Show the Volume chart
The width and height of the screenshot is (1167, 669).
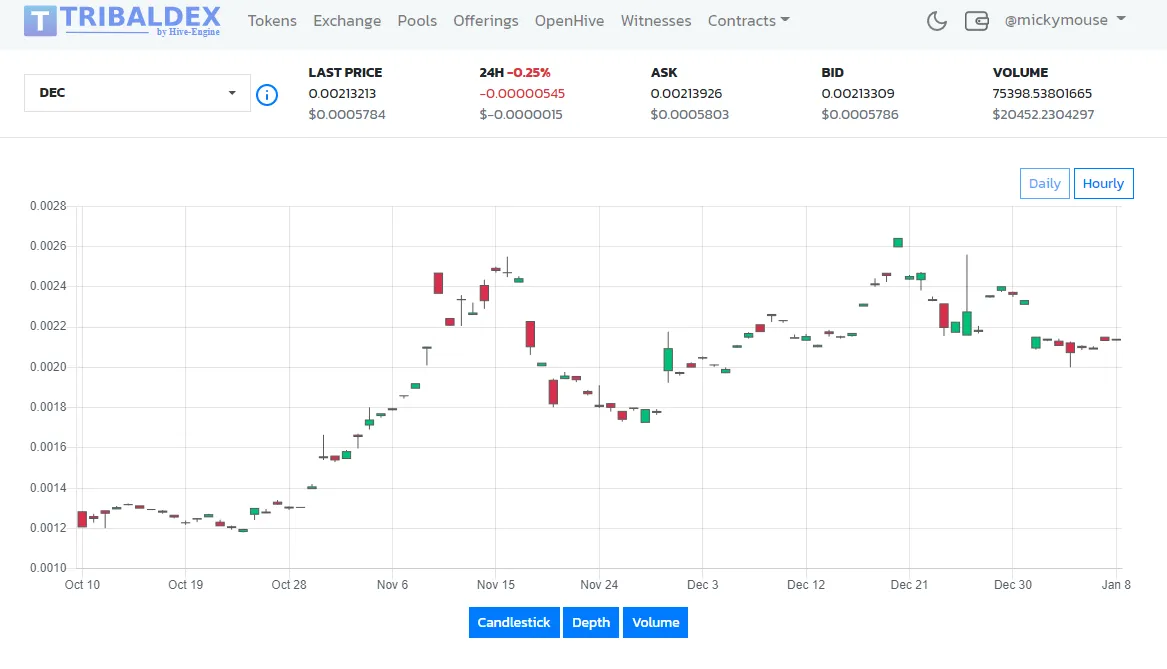click(x=656, y=622)
